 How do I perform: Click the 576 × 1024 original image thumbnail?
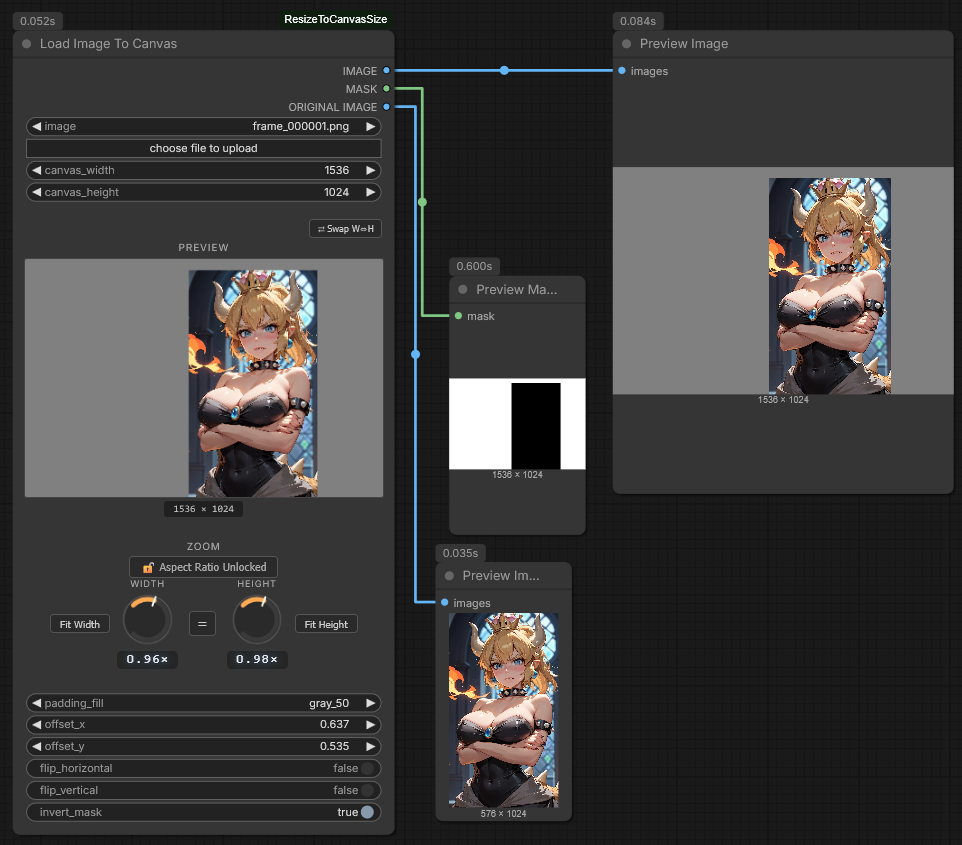(504, 710)
